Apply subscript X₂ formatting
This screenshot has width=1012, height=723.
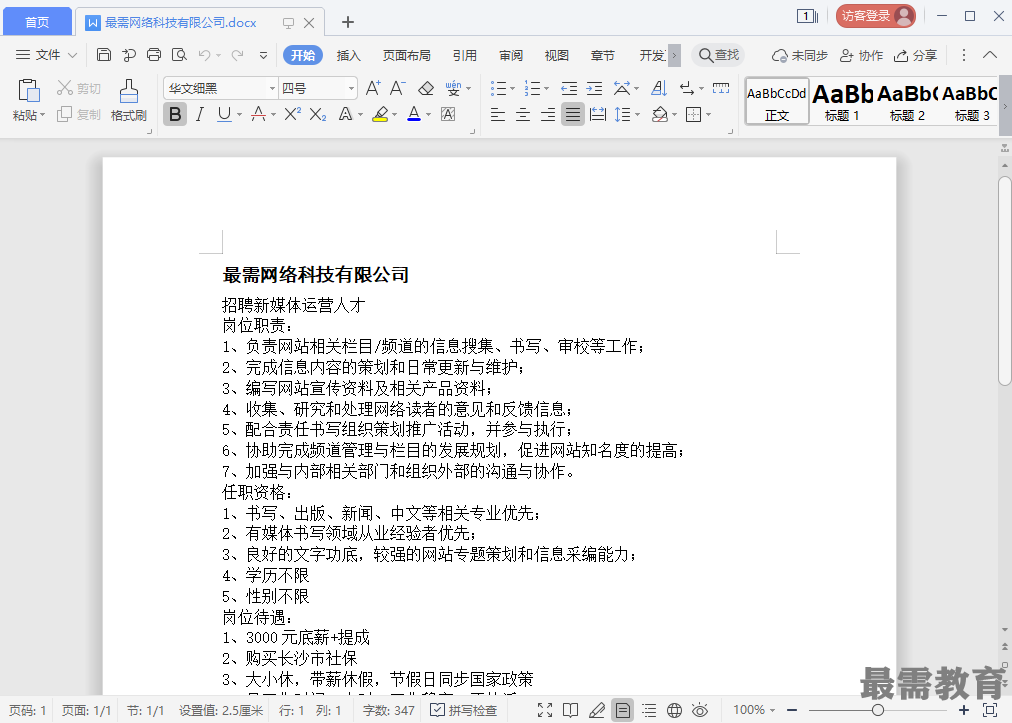click(318, 114)
